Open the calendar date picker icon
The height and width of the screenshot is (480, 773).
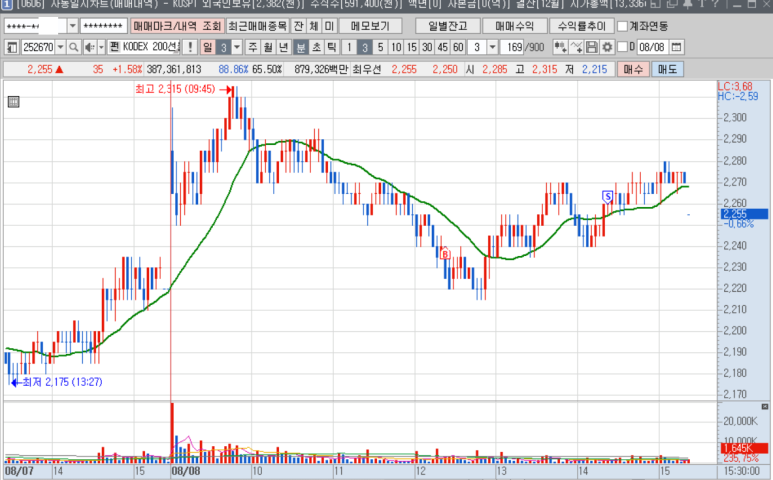point(677,47)
